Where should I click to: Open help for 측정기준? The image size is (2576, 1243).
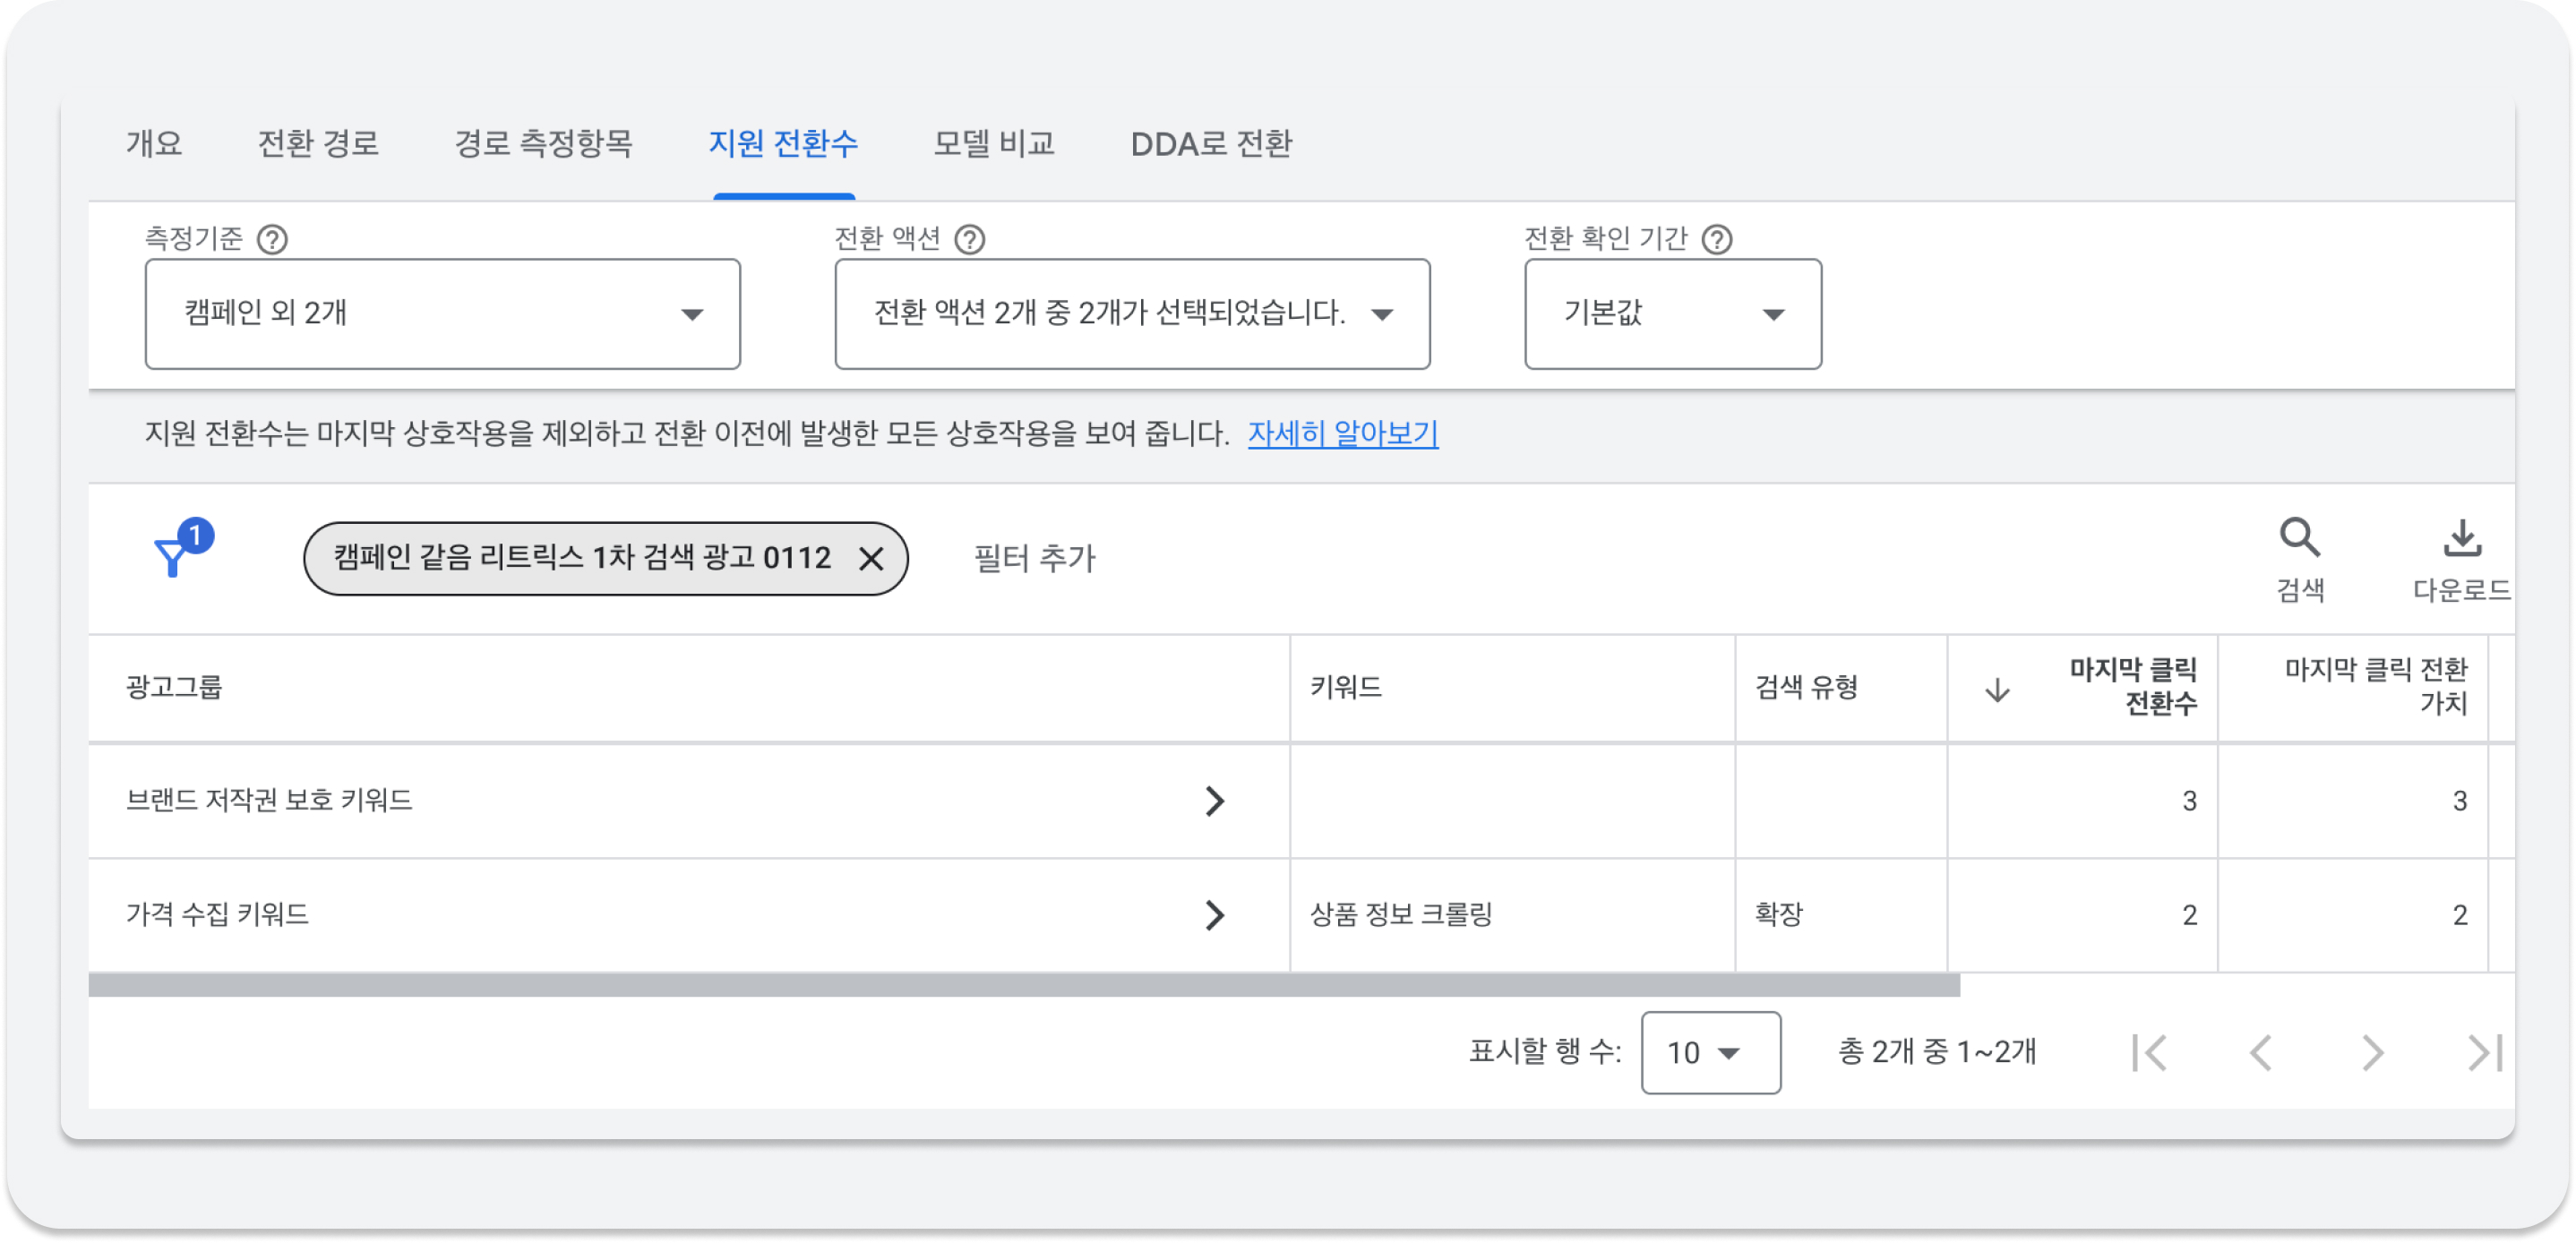(x=272, y=238)
